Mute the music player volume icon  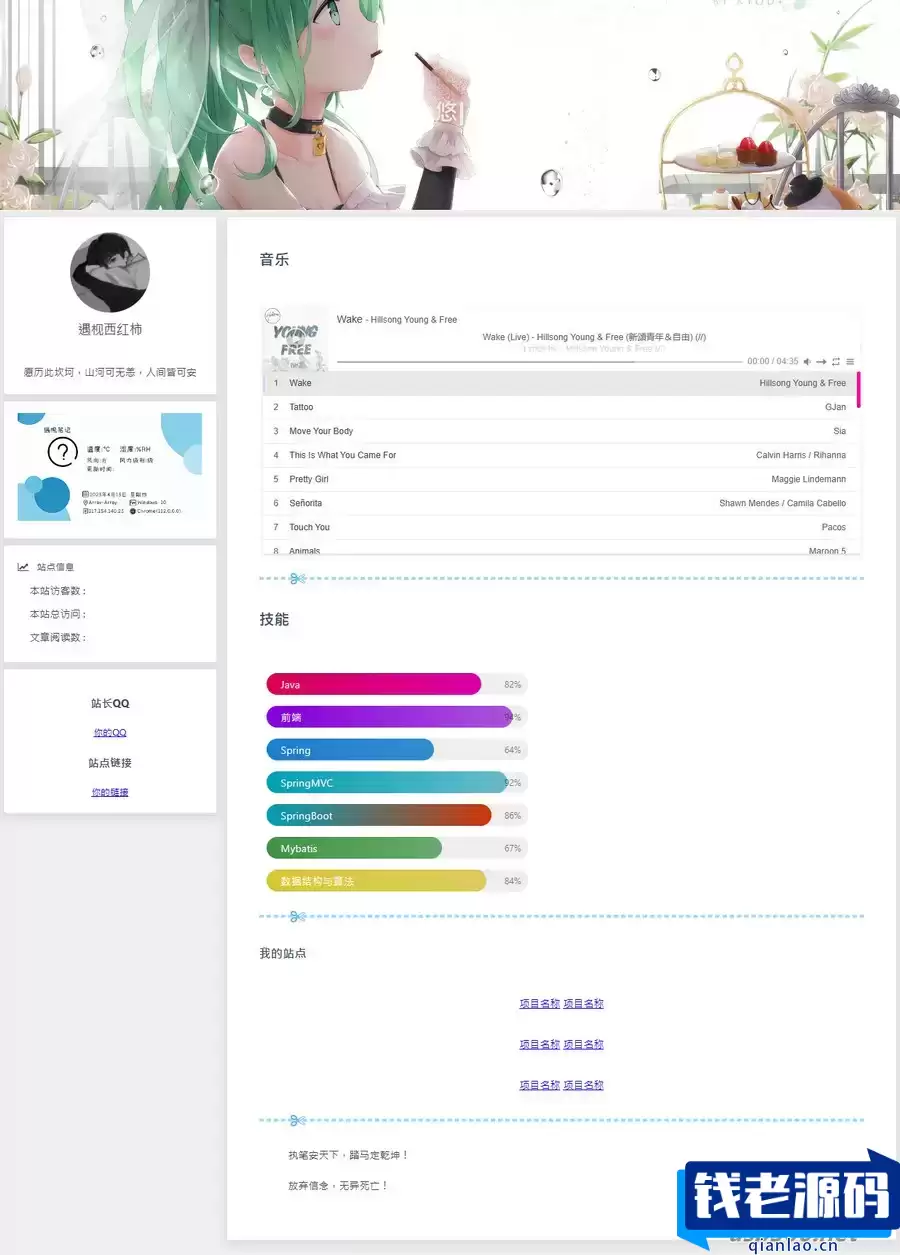(x=808, y=361)
